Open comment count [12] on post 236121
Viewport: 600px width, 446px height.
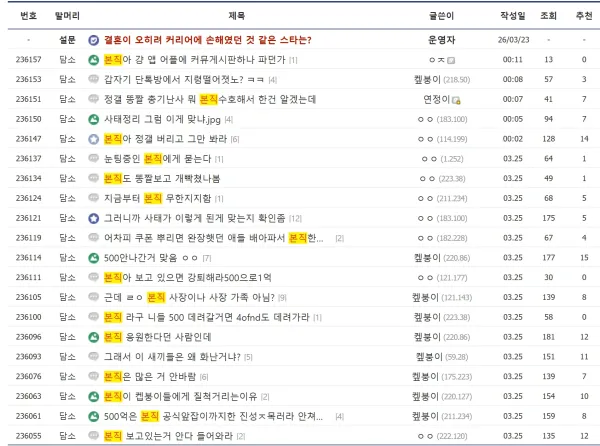click(x=295, y=219)
